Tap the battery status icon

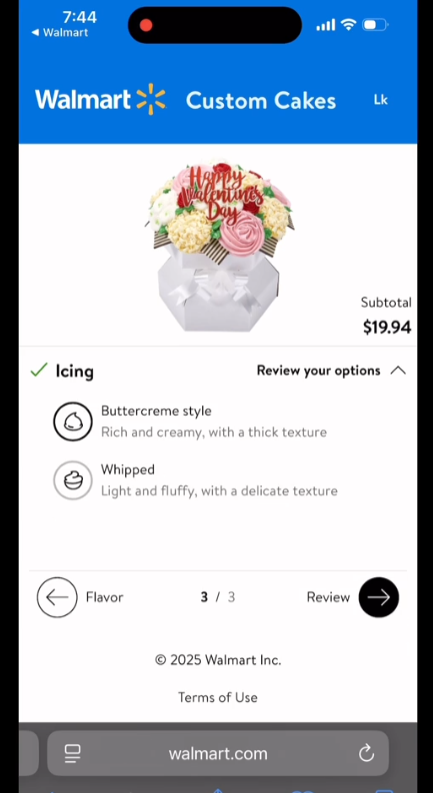click(375, 25)
